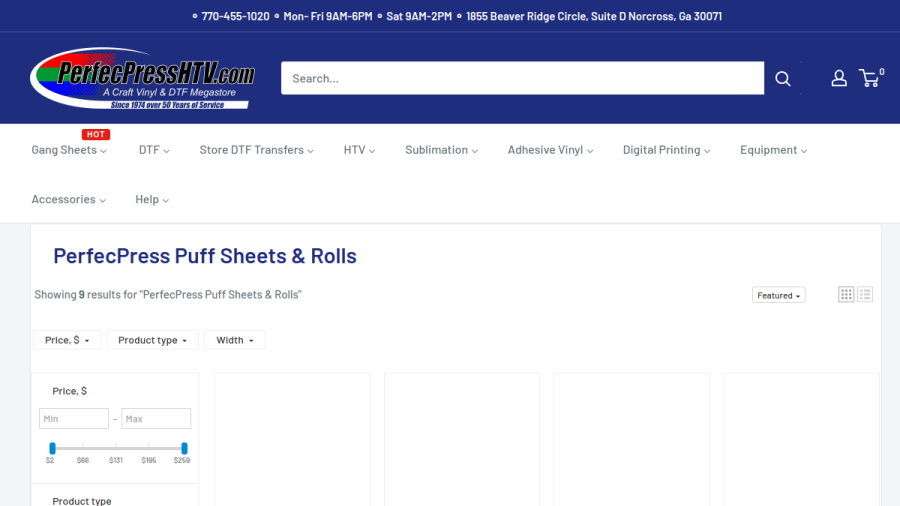Click the store address in top bar
The height and width of the screenshot is (506, 900).
point(594,16)
